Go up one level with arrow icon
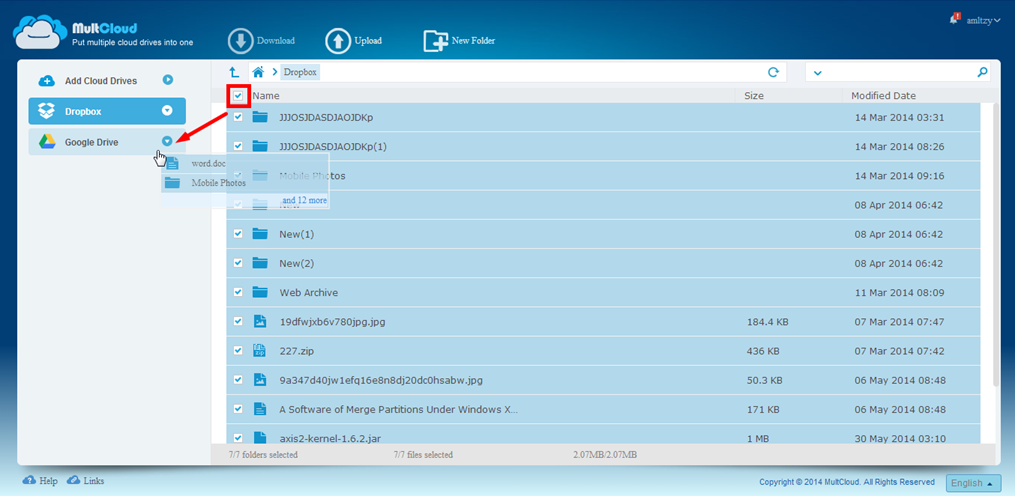 point(234,72)
